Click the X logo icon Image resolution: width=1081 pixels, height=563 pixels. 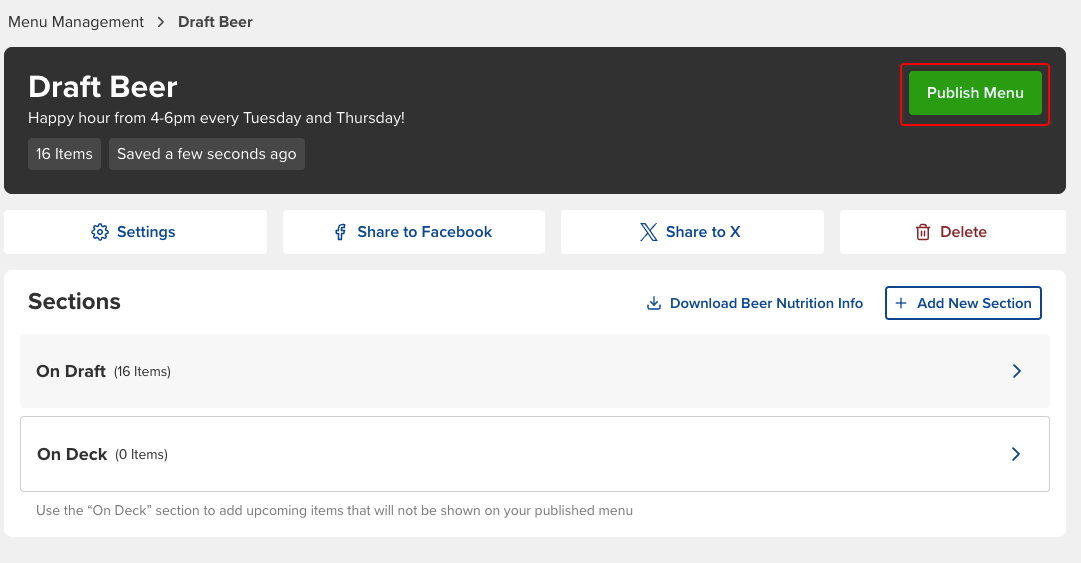click(648, 232)
